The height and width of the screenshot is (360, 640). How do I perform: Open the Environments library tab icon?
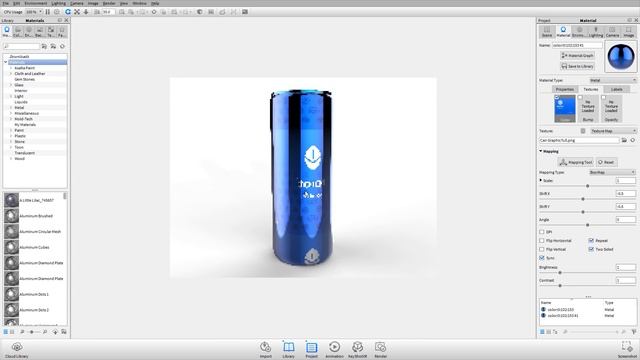point(29,31)
